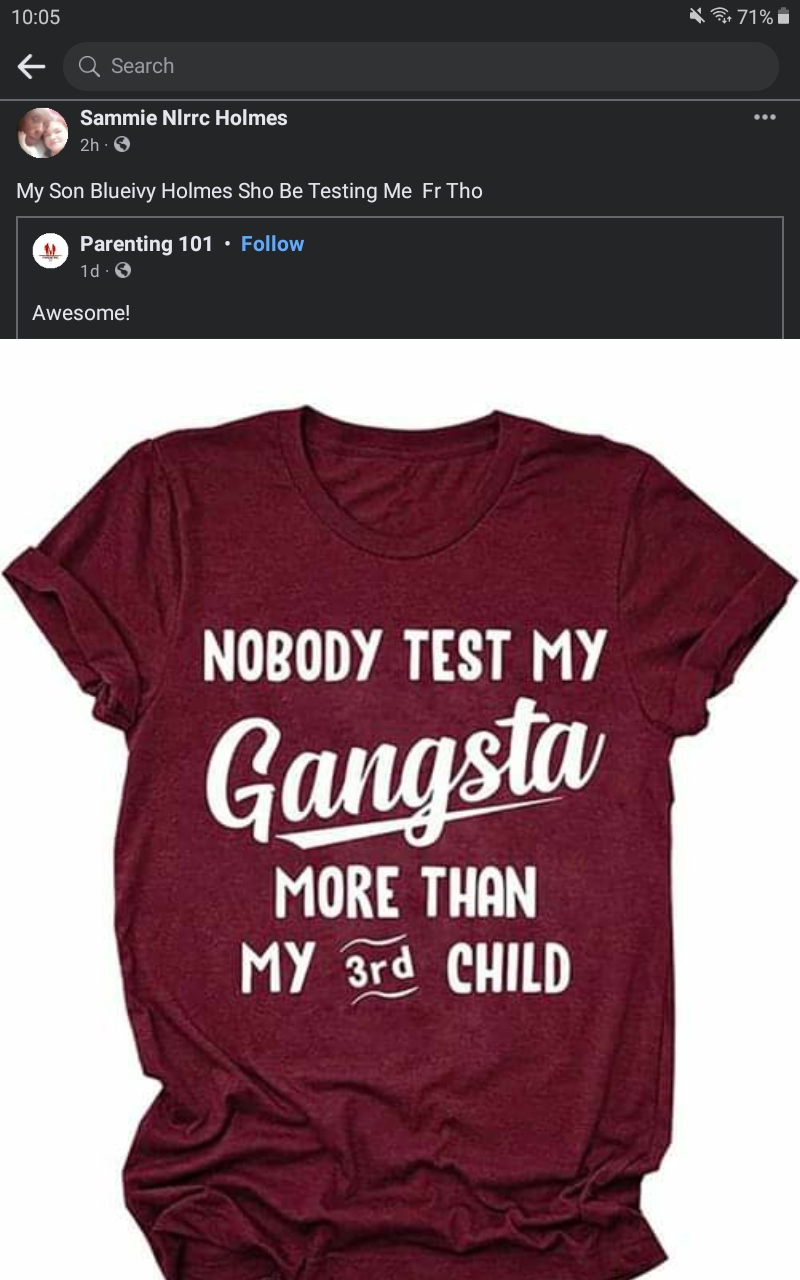Open Sammie Nlrrc Holmes profile name
The height and width of the screenshot is (1280, 800).
[183, 118]
